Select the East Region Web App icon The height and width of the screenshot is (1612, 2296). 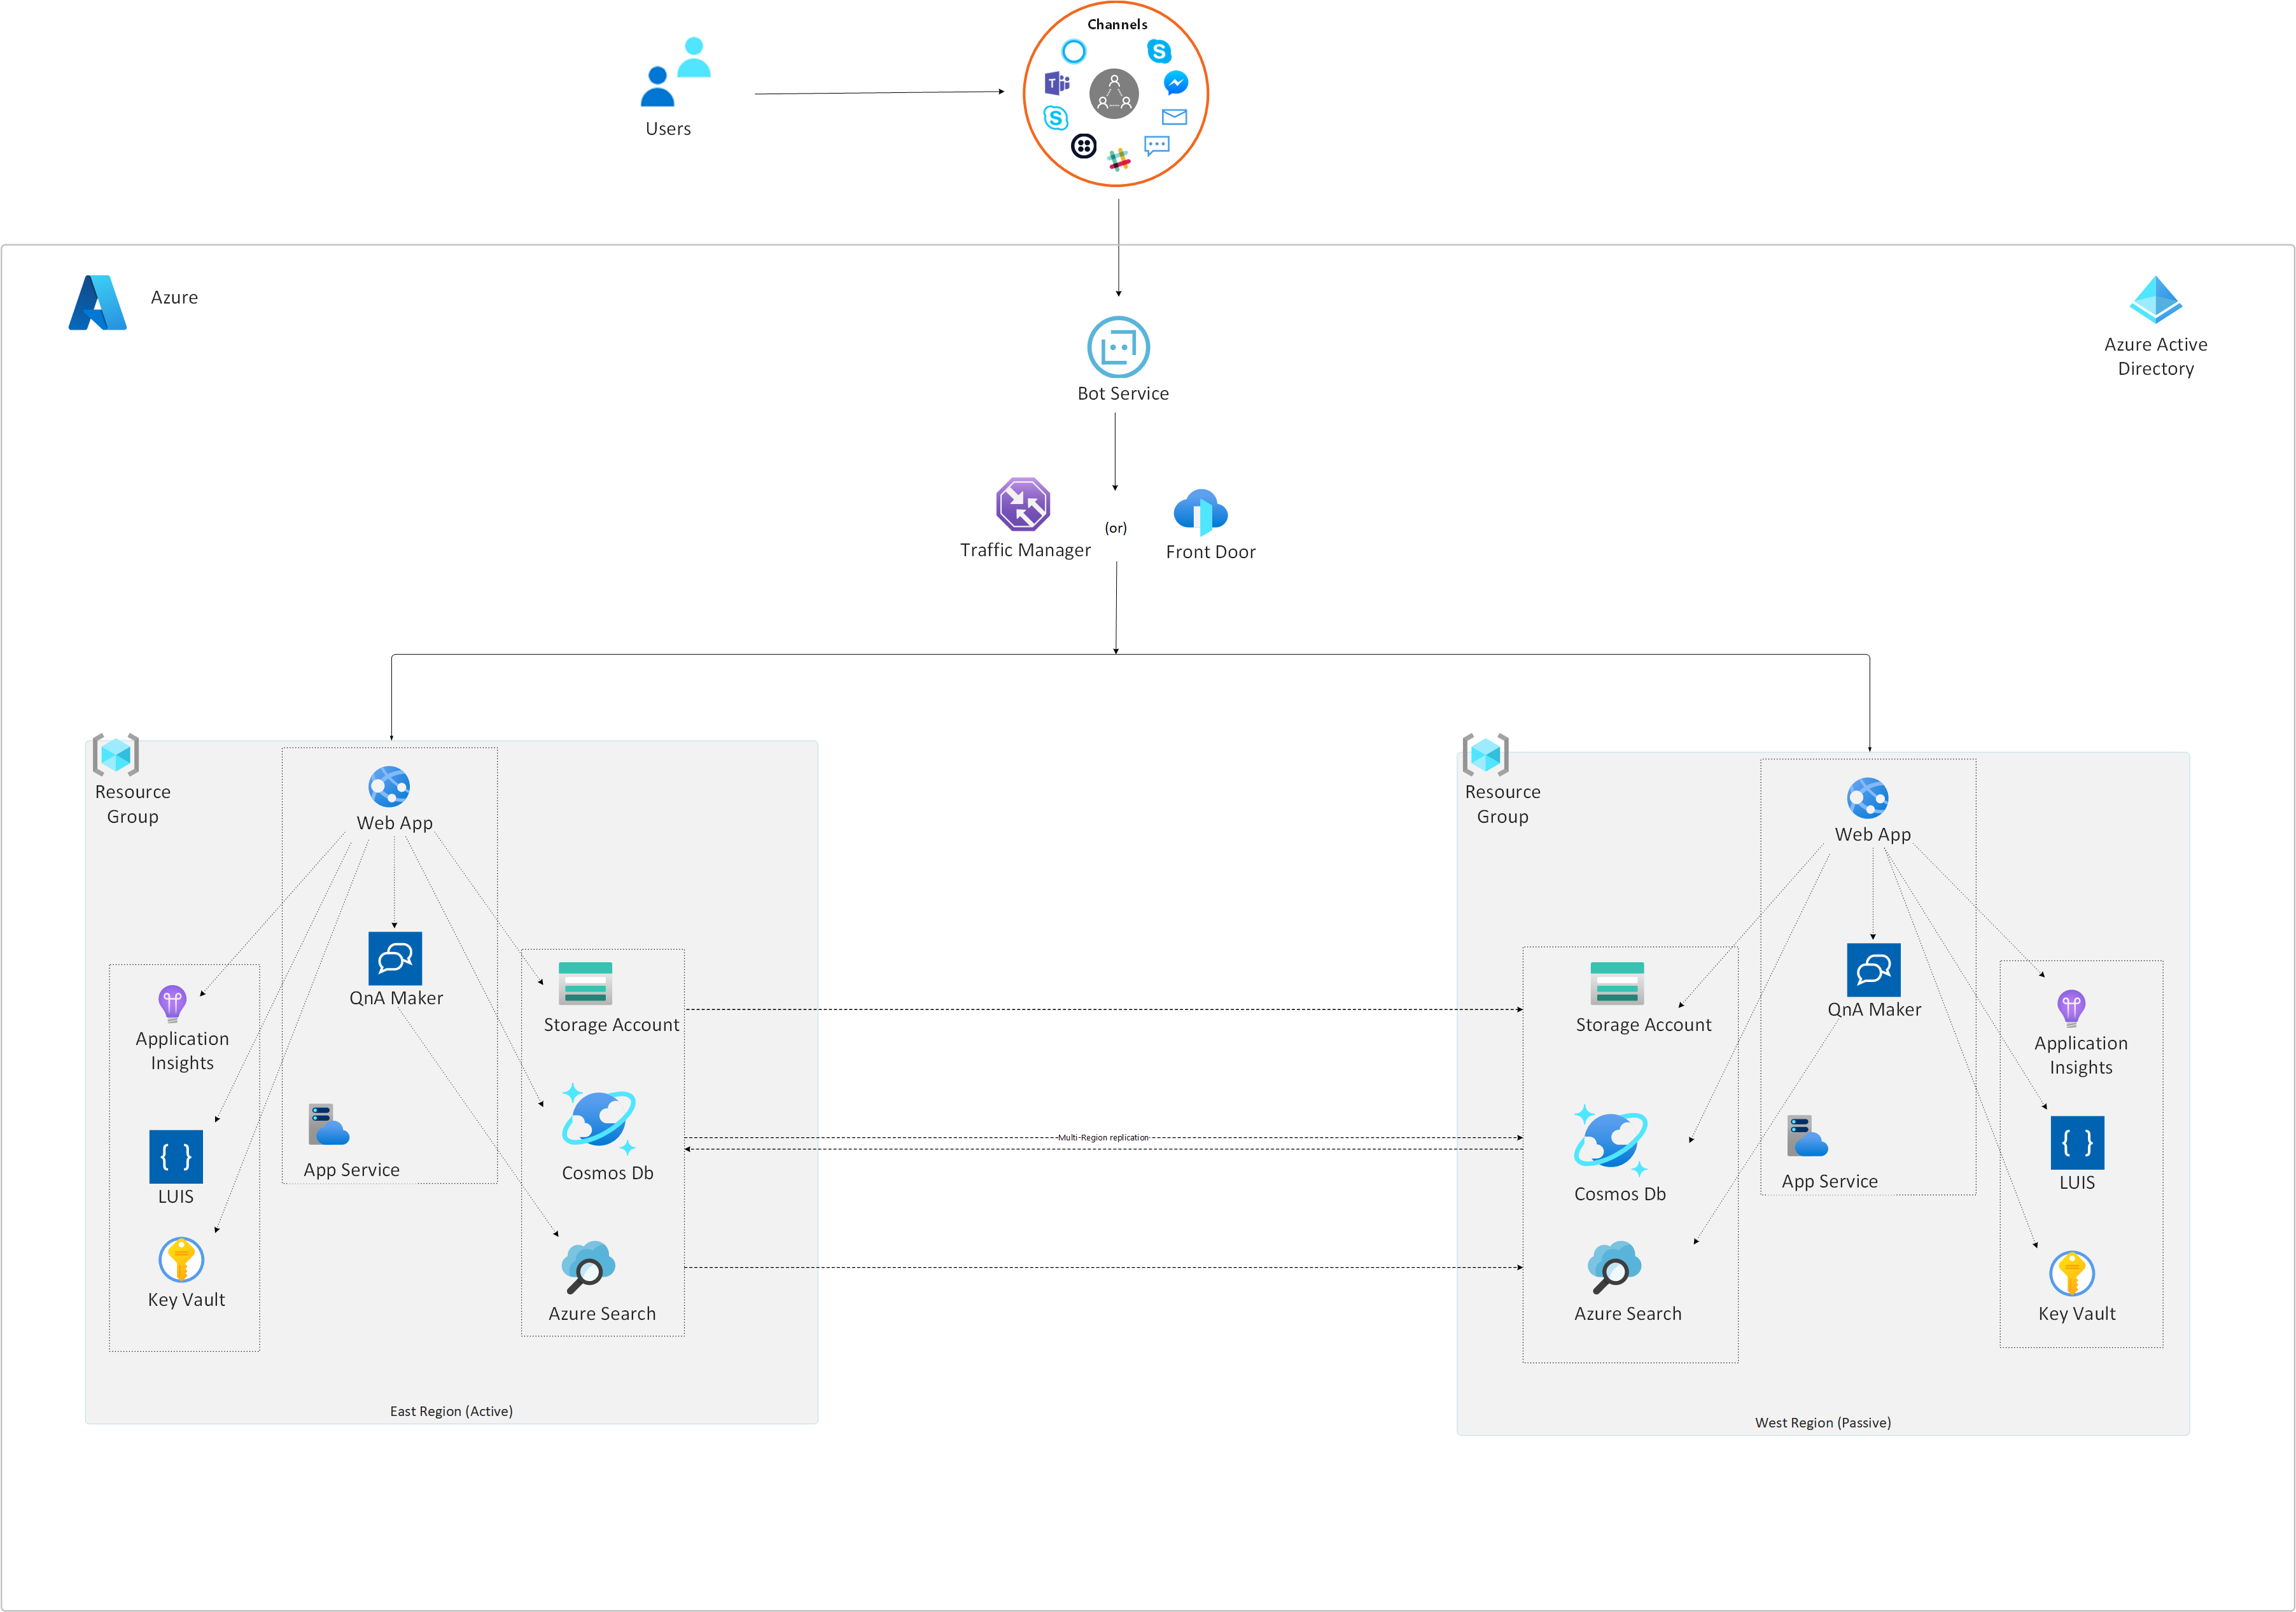389,787
